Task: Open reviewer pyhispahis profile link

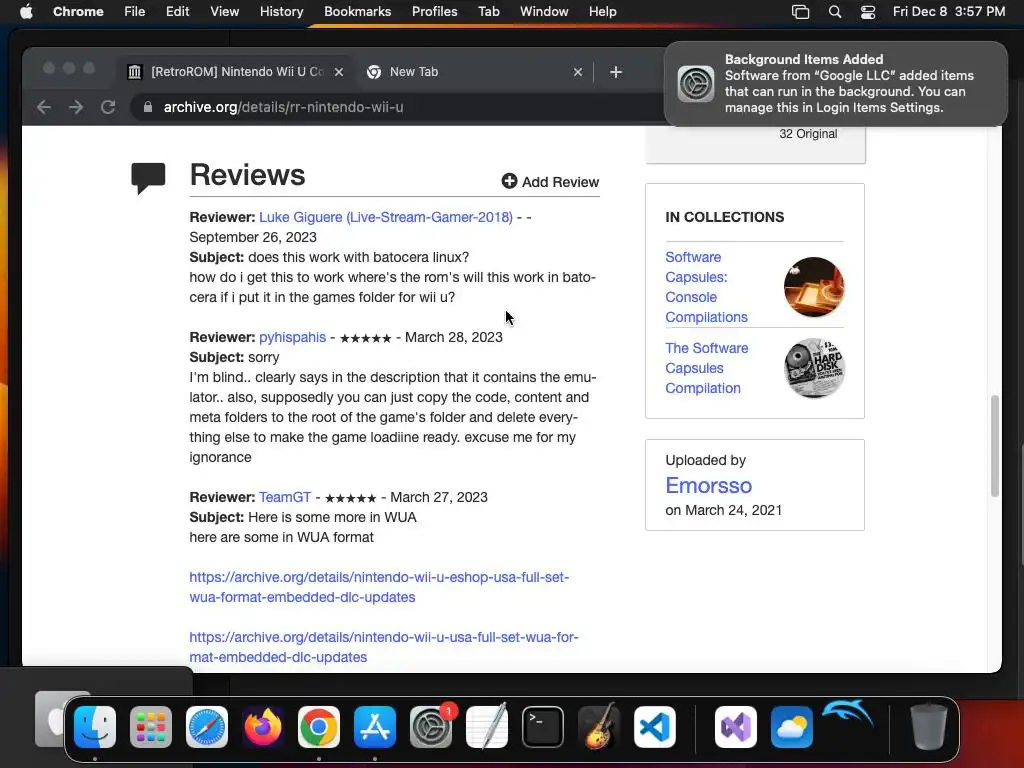Action: point(293,337)
